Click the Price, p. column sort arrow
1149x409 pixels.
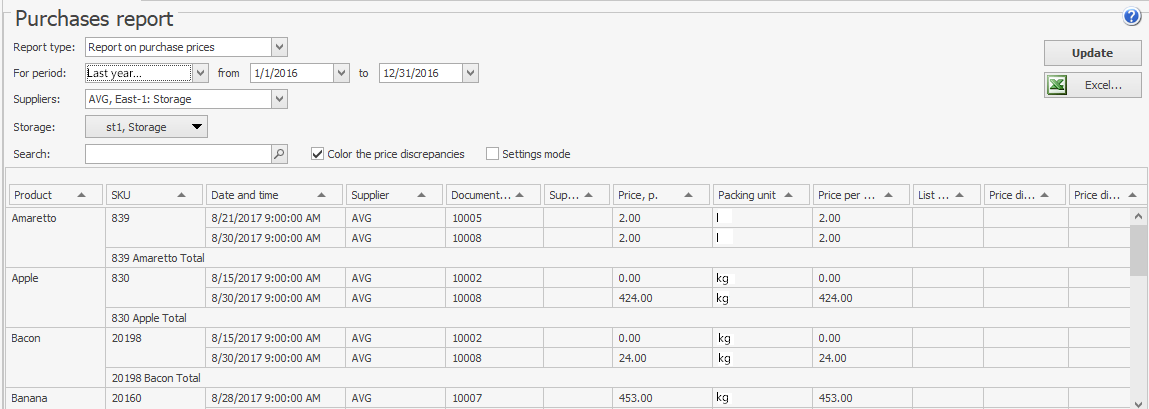tap(692, 195)
